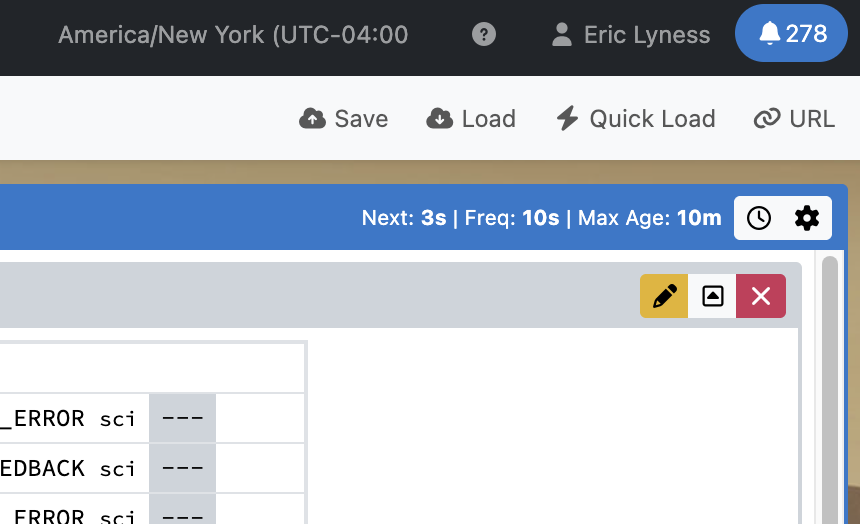This screenshot has width=860, height=524.
Task: Click the cloud upload Save icon
Action: pyautogui.click(x=312, y=119)
